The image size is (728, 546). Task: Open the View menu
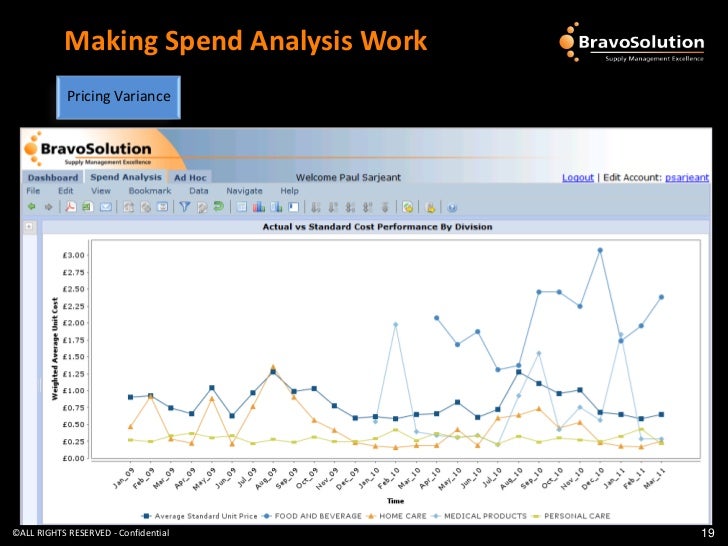[101, 191]
